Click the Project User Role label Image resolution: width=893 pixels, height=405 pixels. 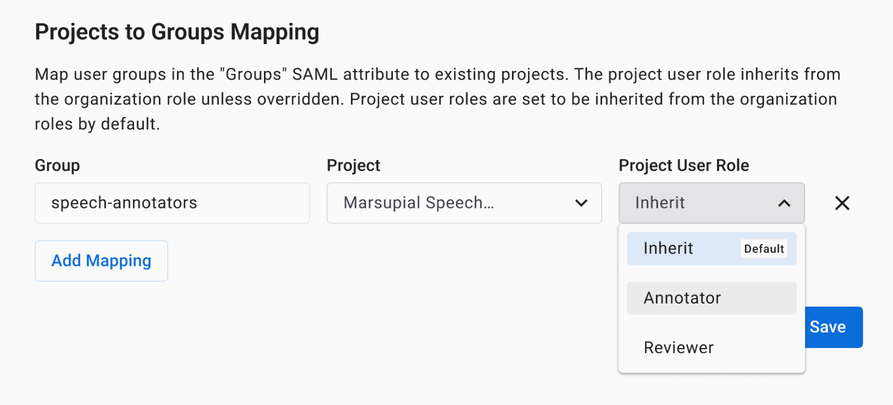683,165
